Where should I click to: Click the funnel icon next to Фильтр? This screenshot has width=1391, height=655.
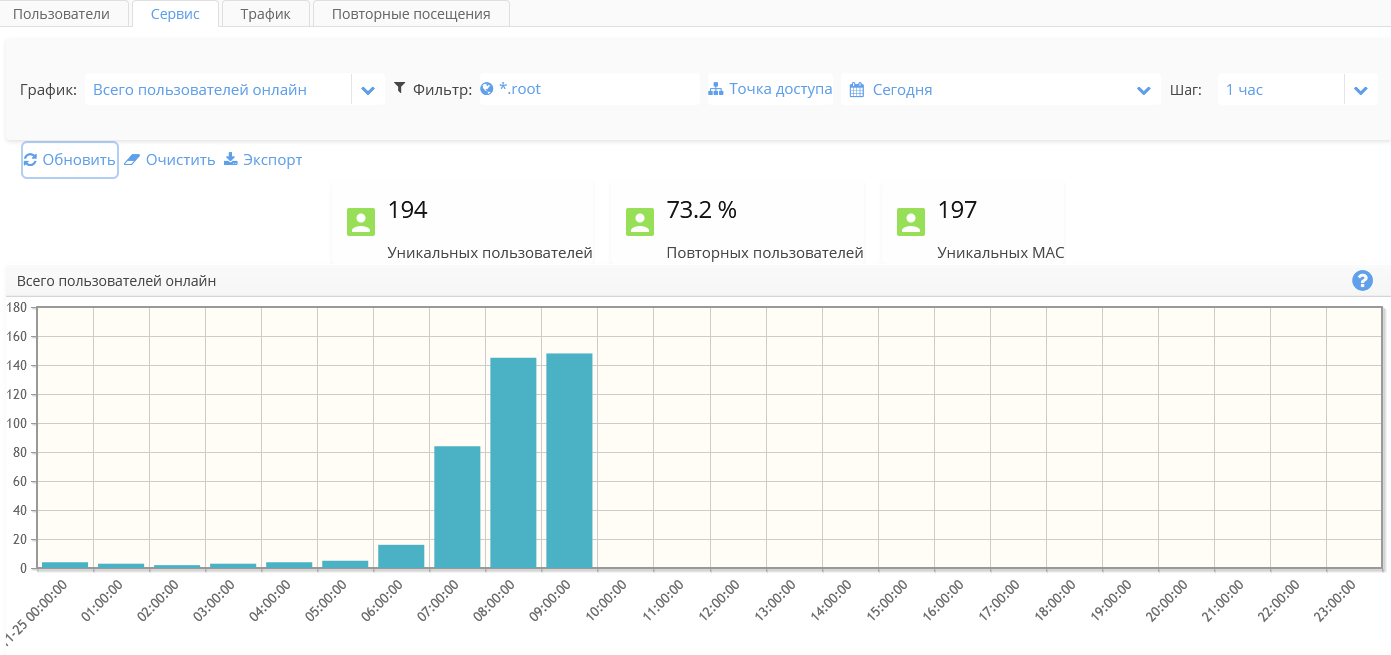click(x=400, y=89)
